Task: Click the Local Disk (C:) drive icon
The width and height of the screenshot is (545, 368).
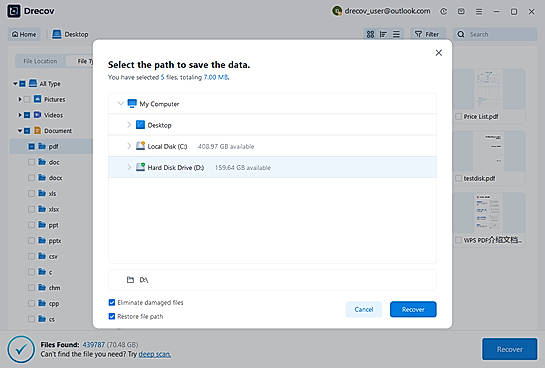Action: [140, 146]
